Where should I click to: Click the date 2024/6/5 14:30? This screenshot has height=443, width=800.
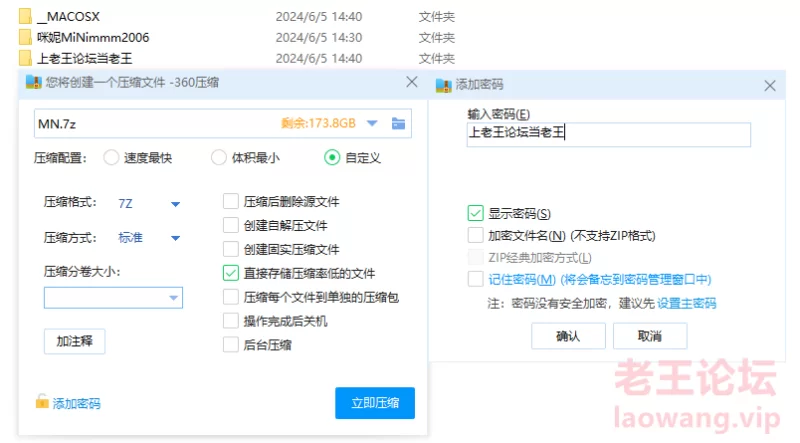319,38
